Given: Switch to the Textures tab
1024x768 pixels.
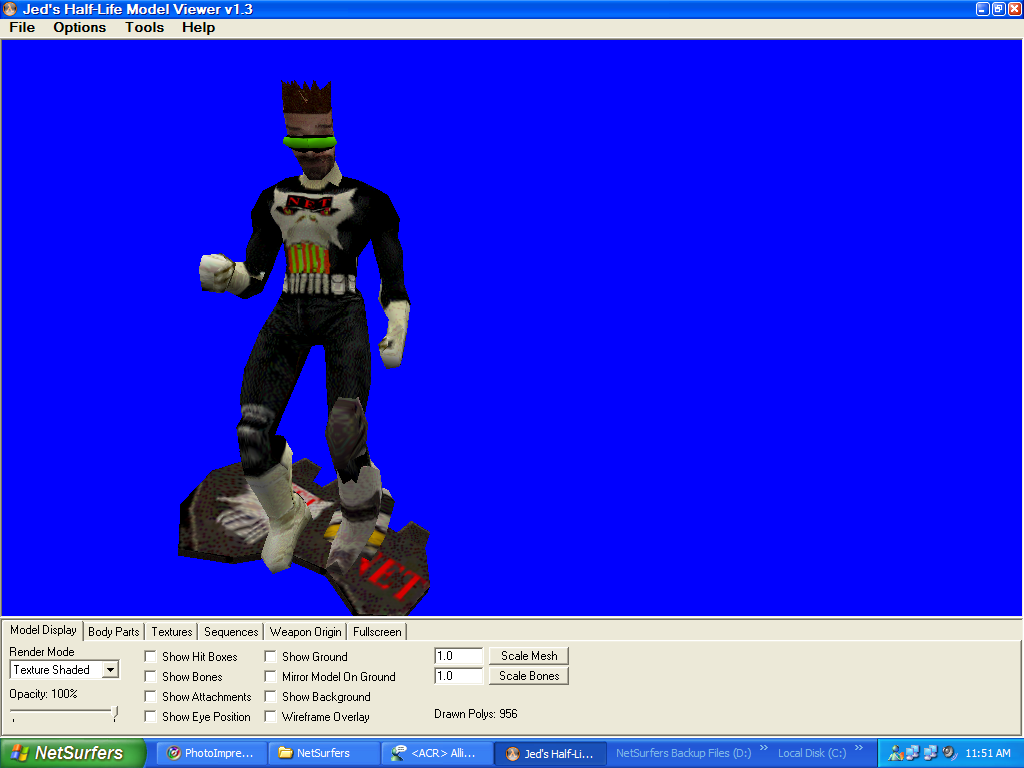Looking at the screenshot, I should tap(172, 632).
